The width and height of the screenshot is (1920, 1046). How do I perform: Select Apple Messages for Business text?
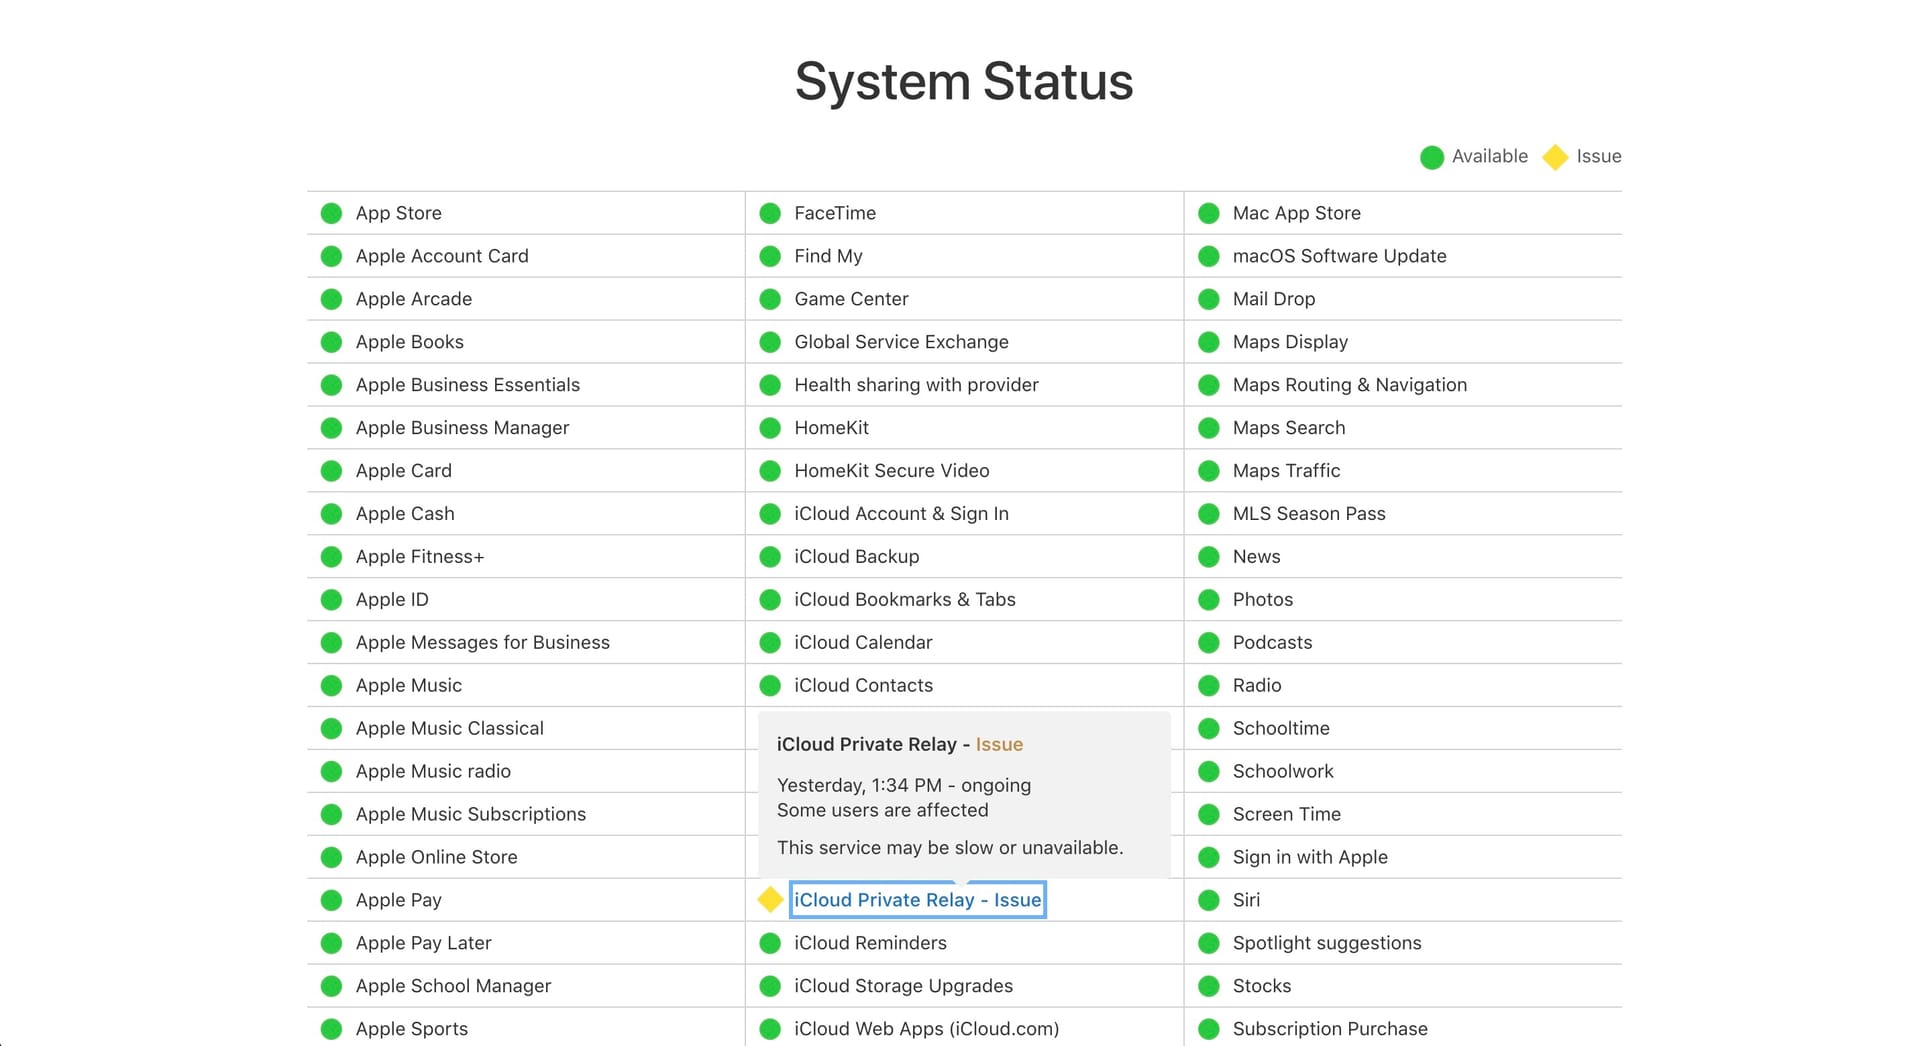point(483,643)
